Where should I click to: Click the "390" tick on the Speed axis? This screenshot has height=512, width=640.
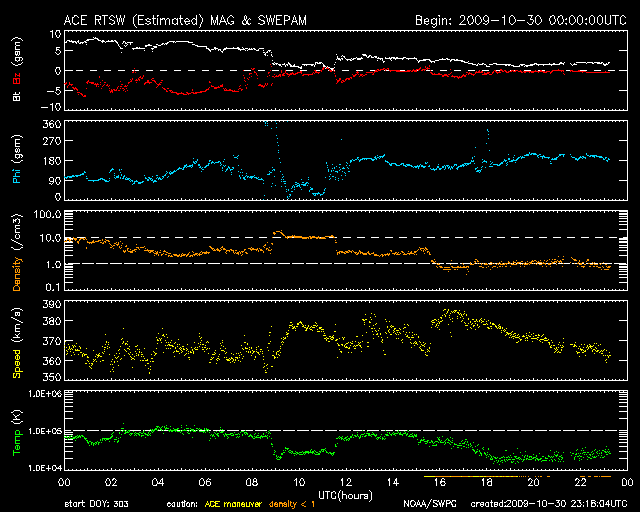(52, 304)
